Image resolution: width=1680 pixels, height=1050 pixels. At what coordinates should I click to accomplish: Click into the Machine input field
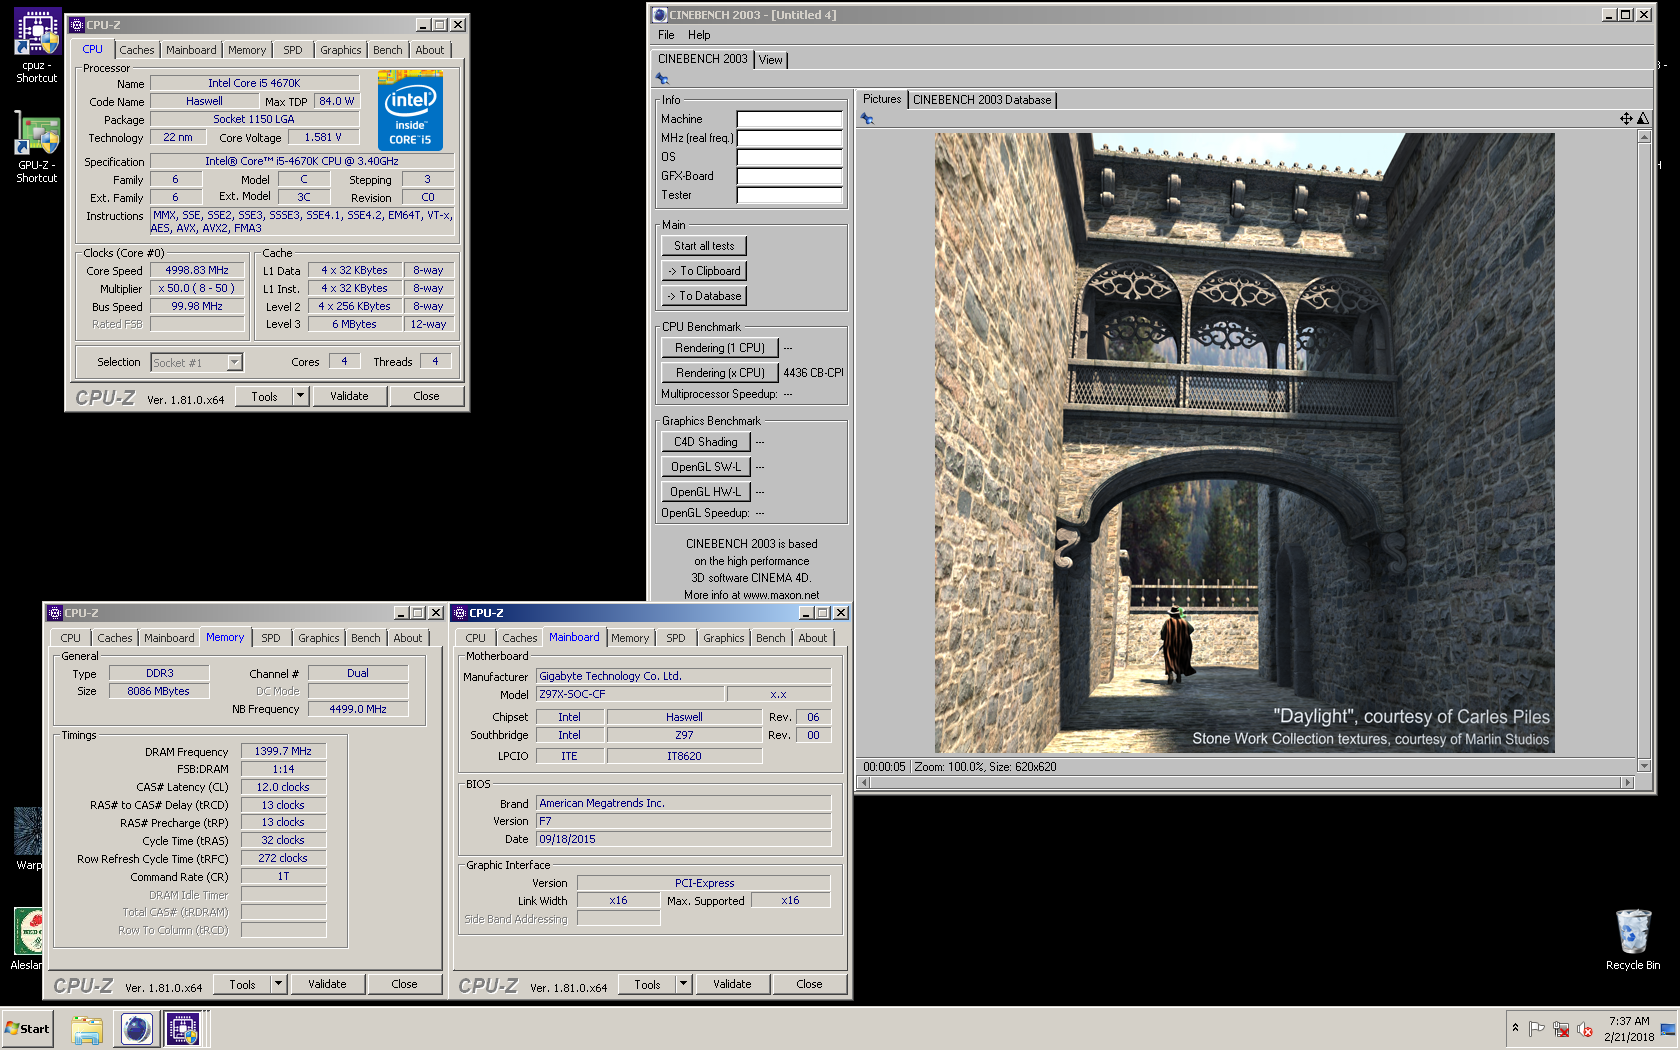(789, 119)
